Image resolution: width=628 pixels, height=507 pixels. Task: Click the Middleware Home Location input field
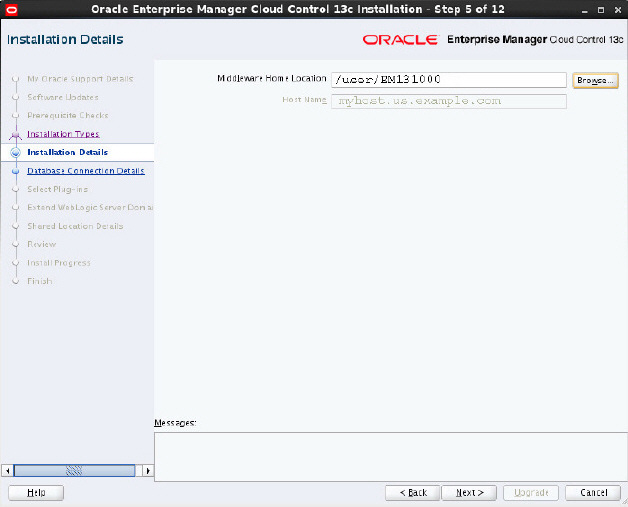(x=449, y=80)
